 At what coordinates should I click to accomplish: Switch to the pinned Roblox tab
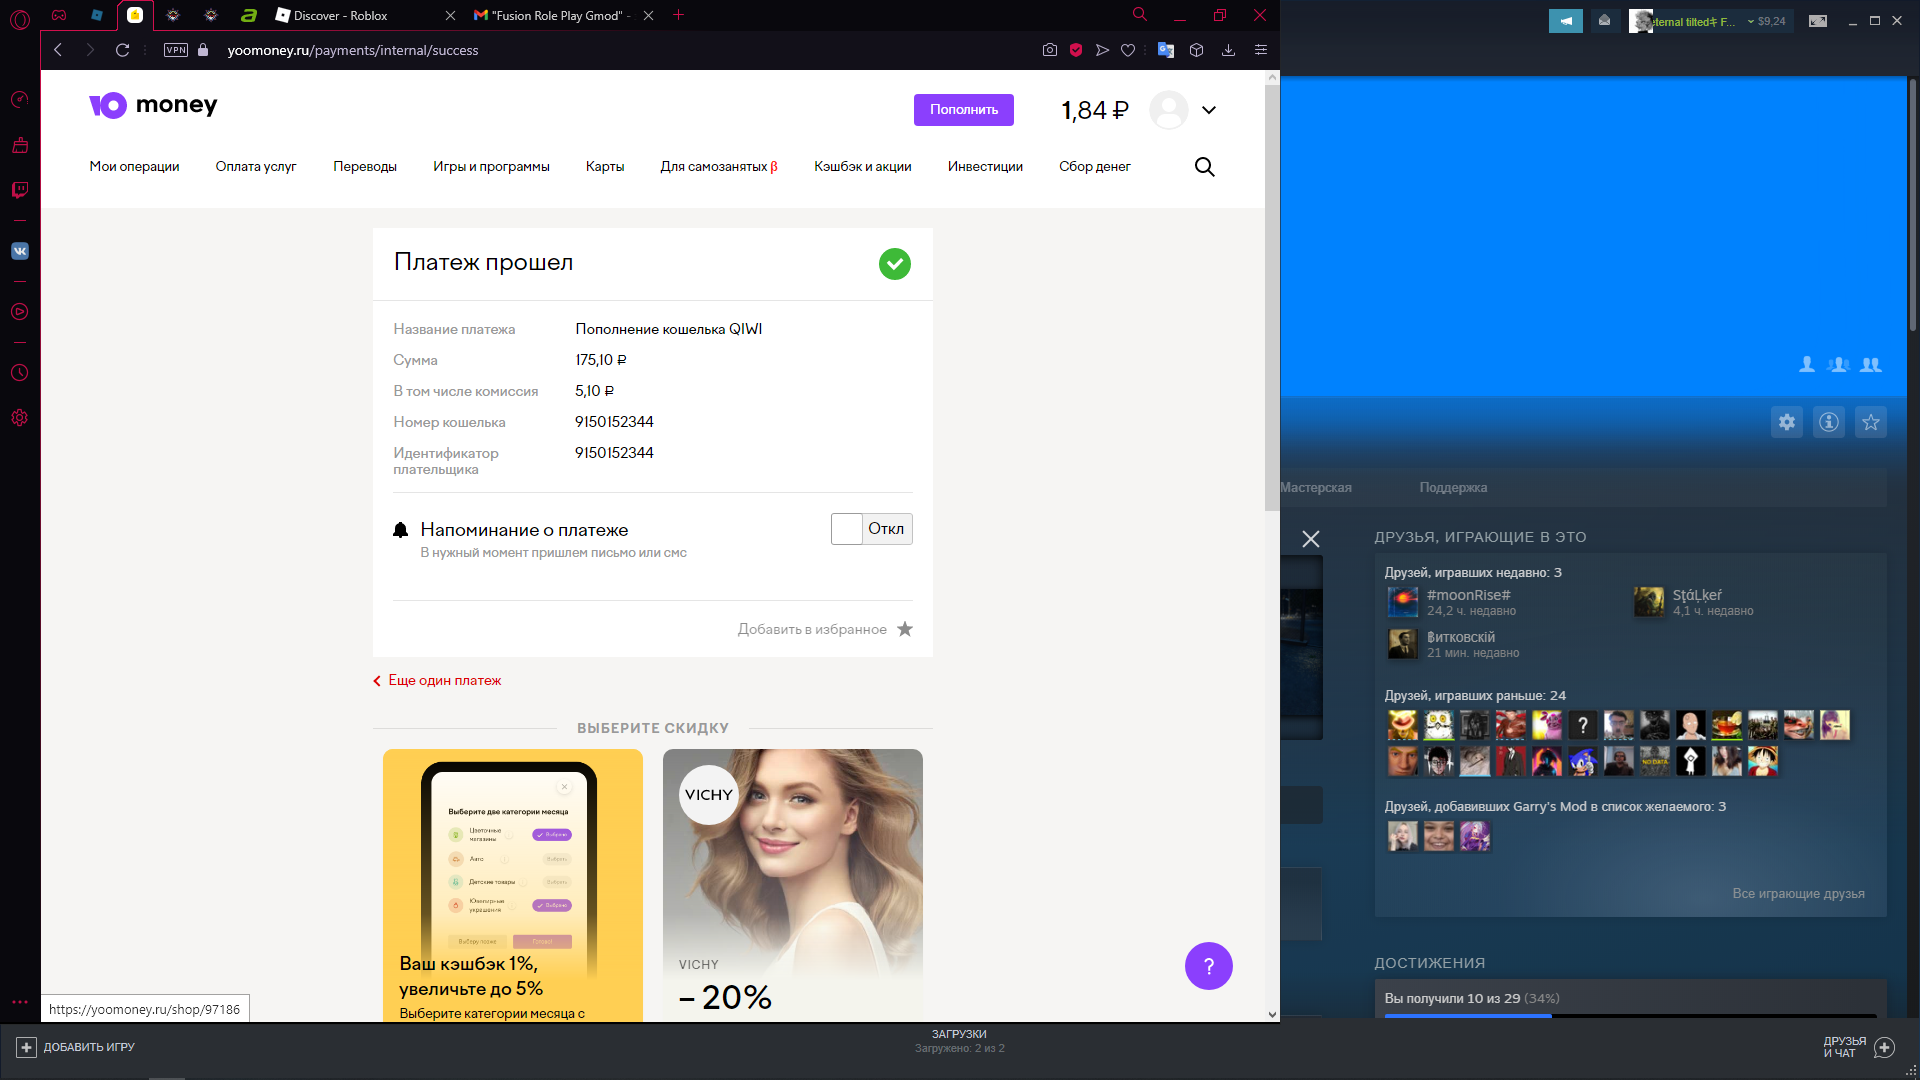pyautogui.click(x=97, y=15)
